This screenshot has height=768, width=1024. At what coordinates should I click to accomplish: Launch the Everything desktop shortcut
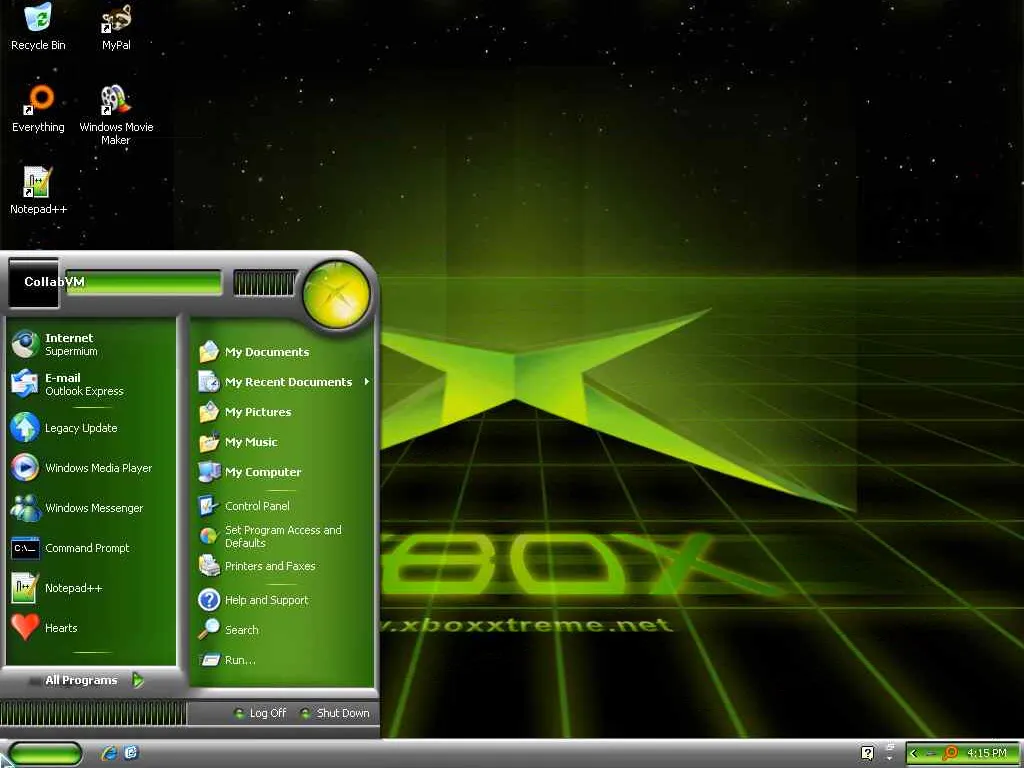pos(39,108)
